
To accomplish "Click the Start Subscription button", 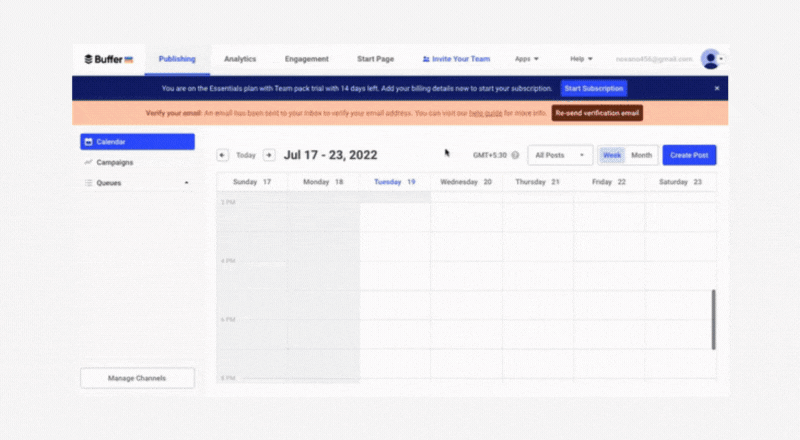I will [593, 88].
